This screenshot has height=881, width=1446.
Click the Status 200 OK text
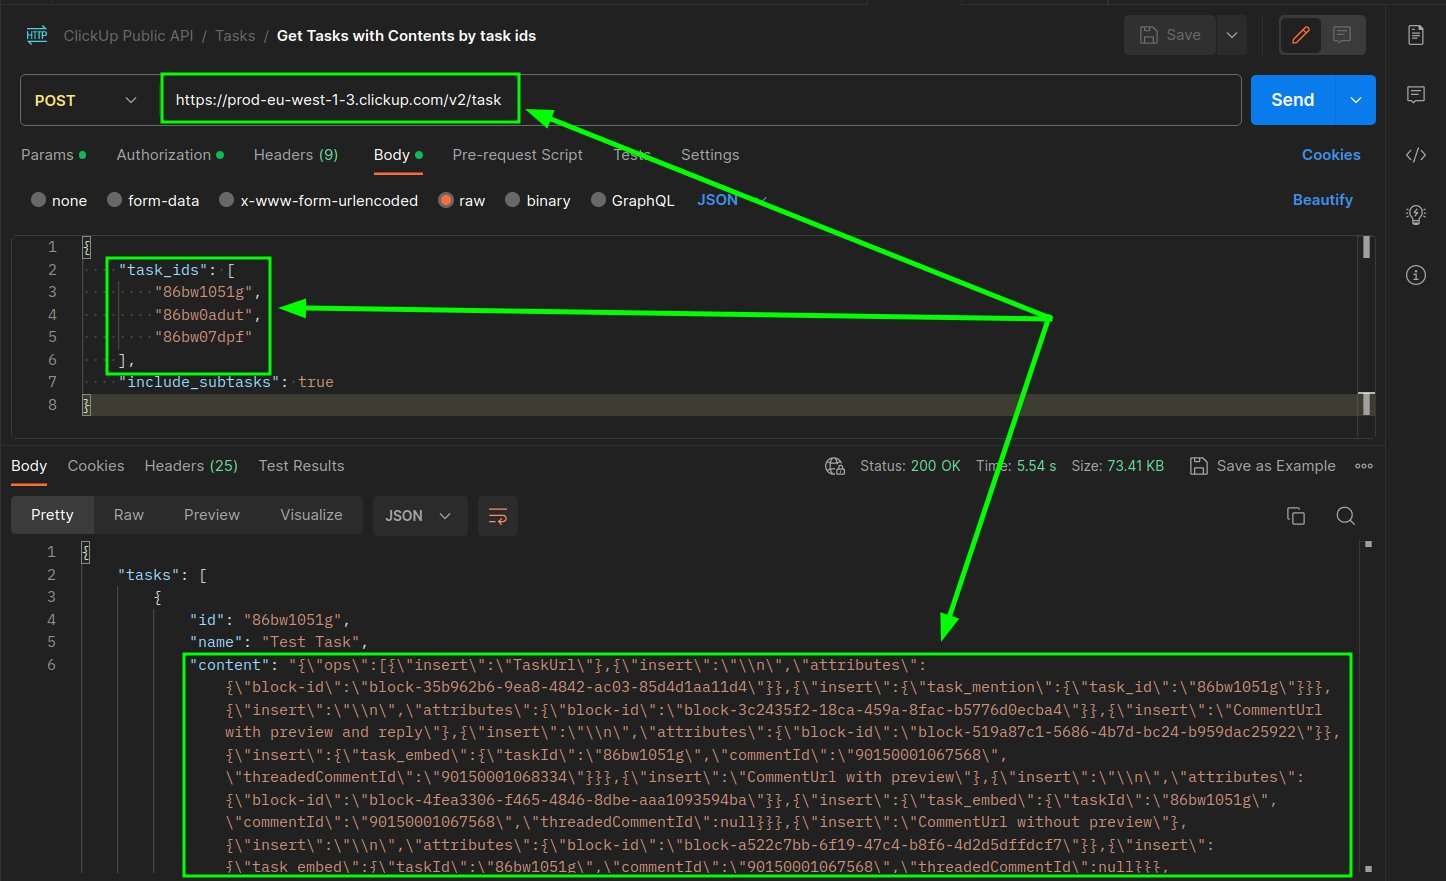(x=910, y=466)
